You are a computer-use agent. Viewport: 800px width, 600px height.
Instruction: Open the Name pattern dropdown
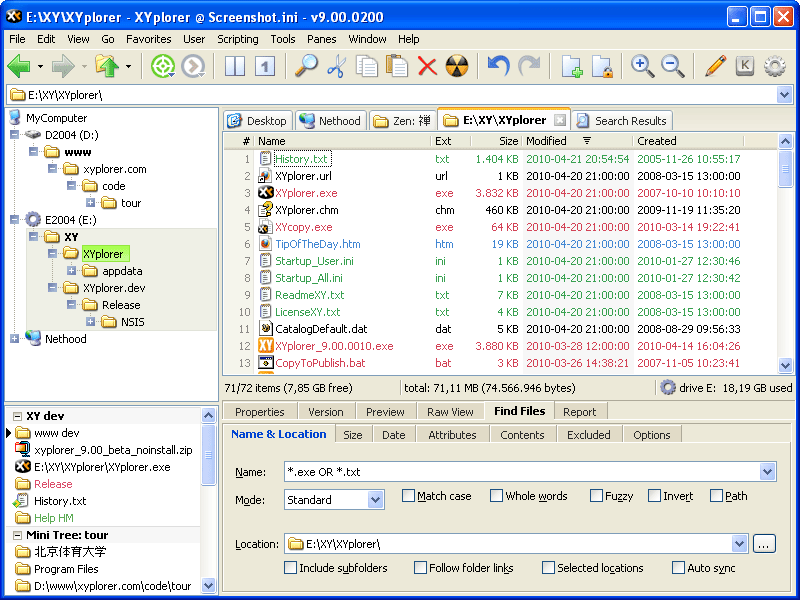(x=767, y=472)
